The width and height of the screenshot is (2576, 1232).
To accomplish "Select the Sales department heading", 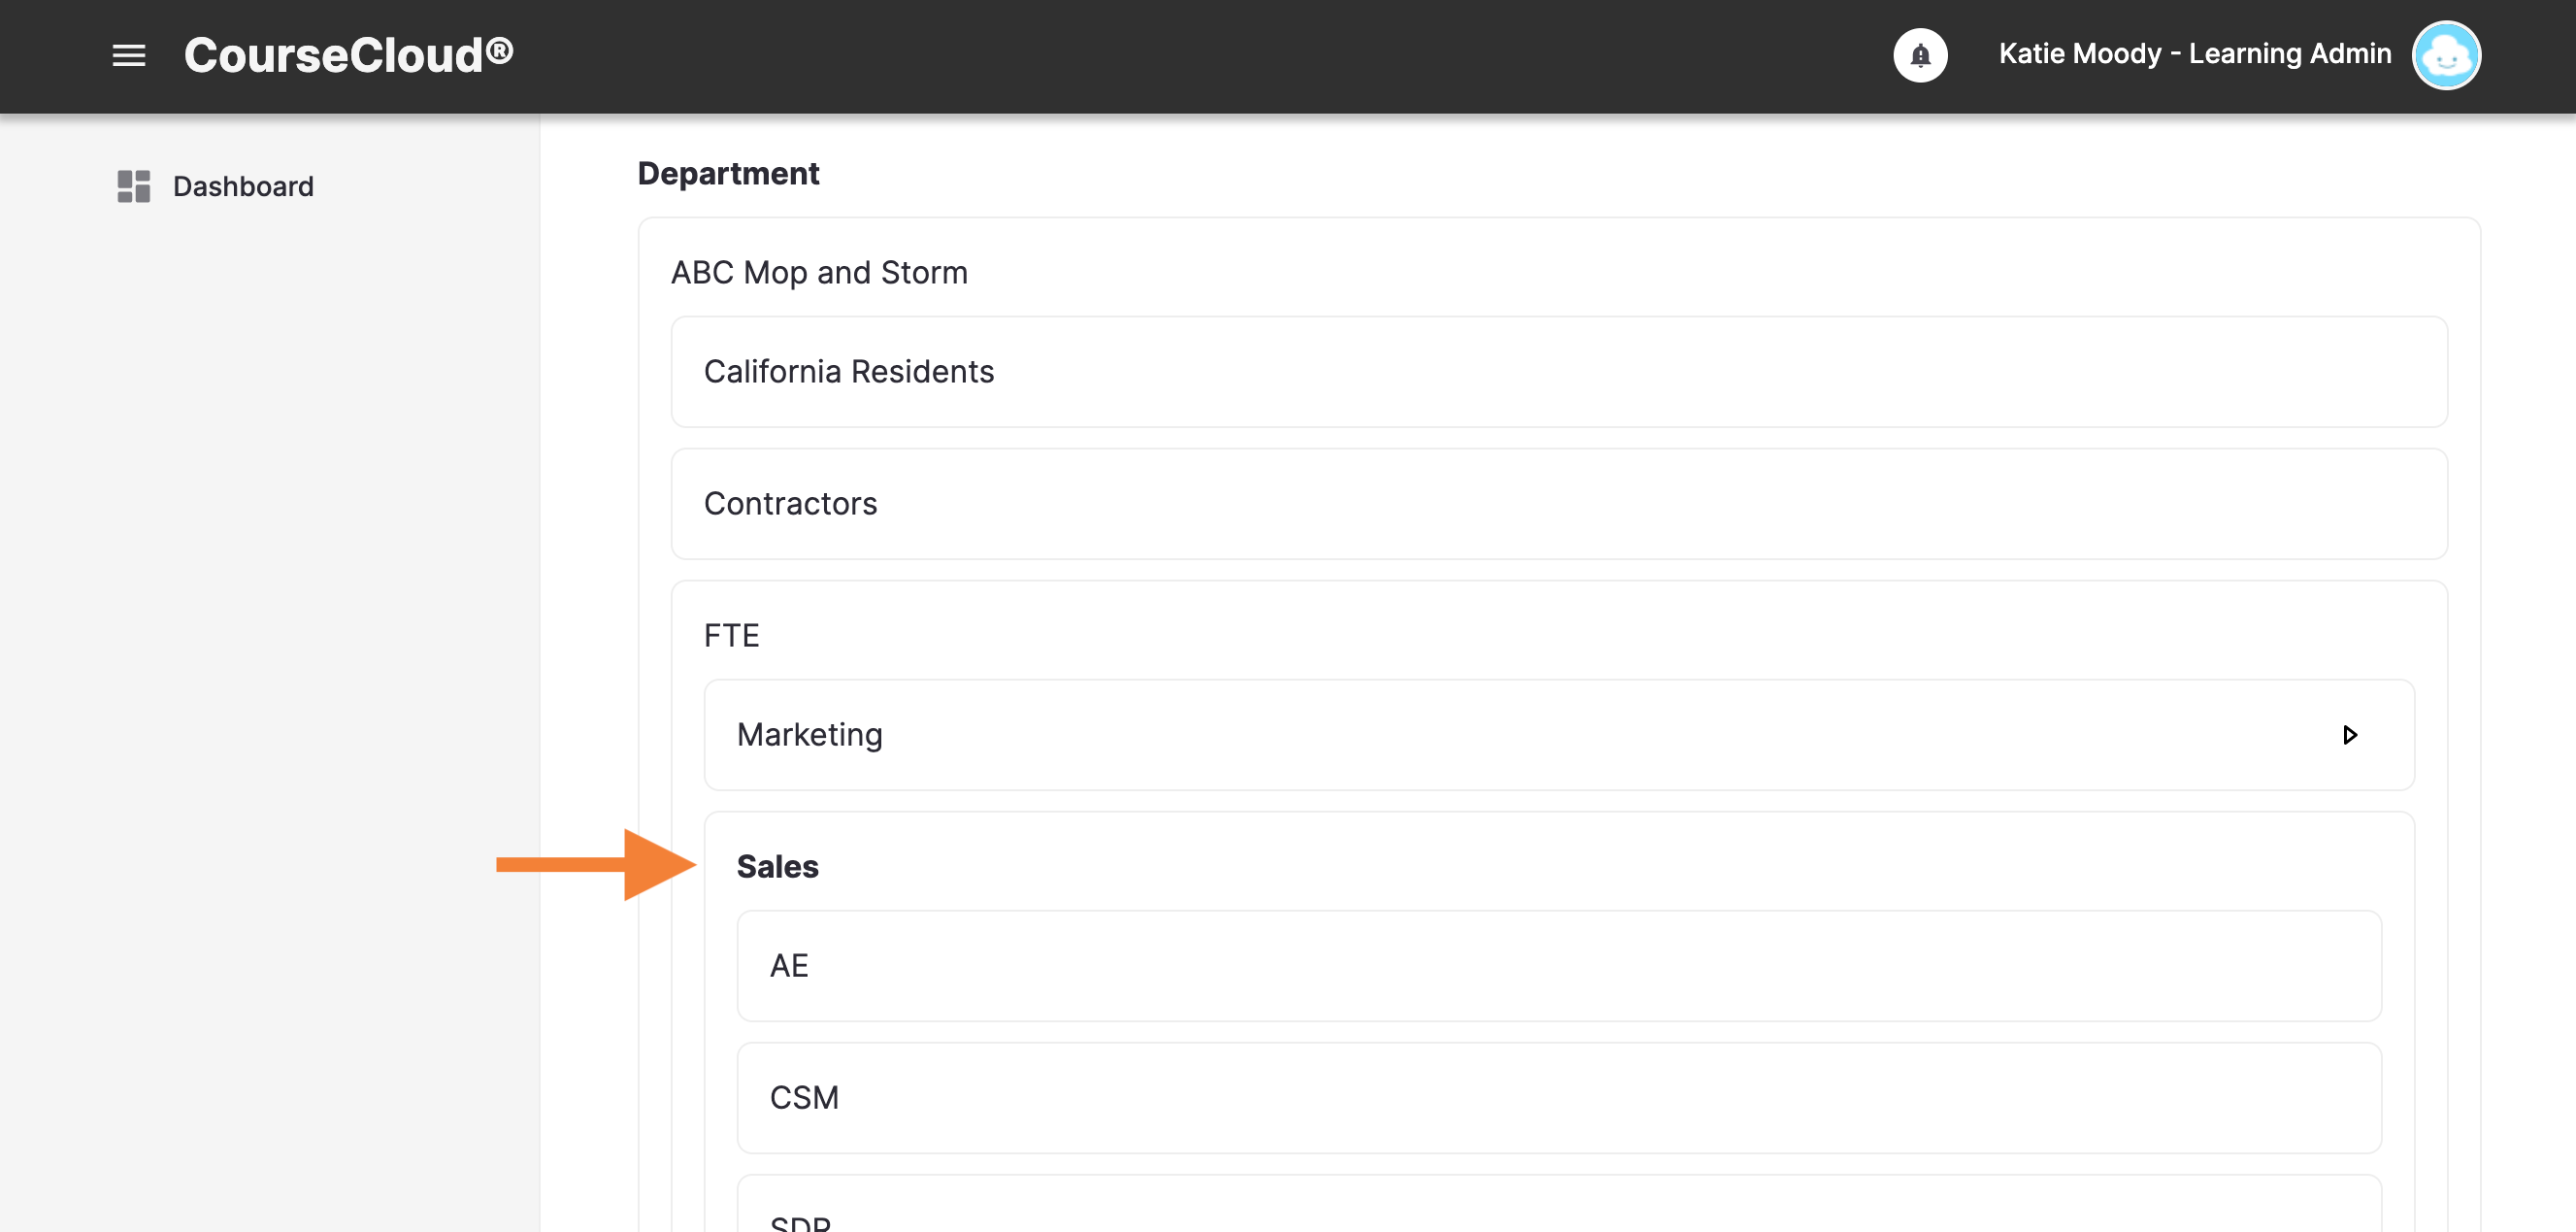I will tap(777, 867).
